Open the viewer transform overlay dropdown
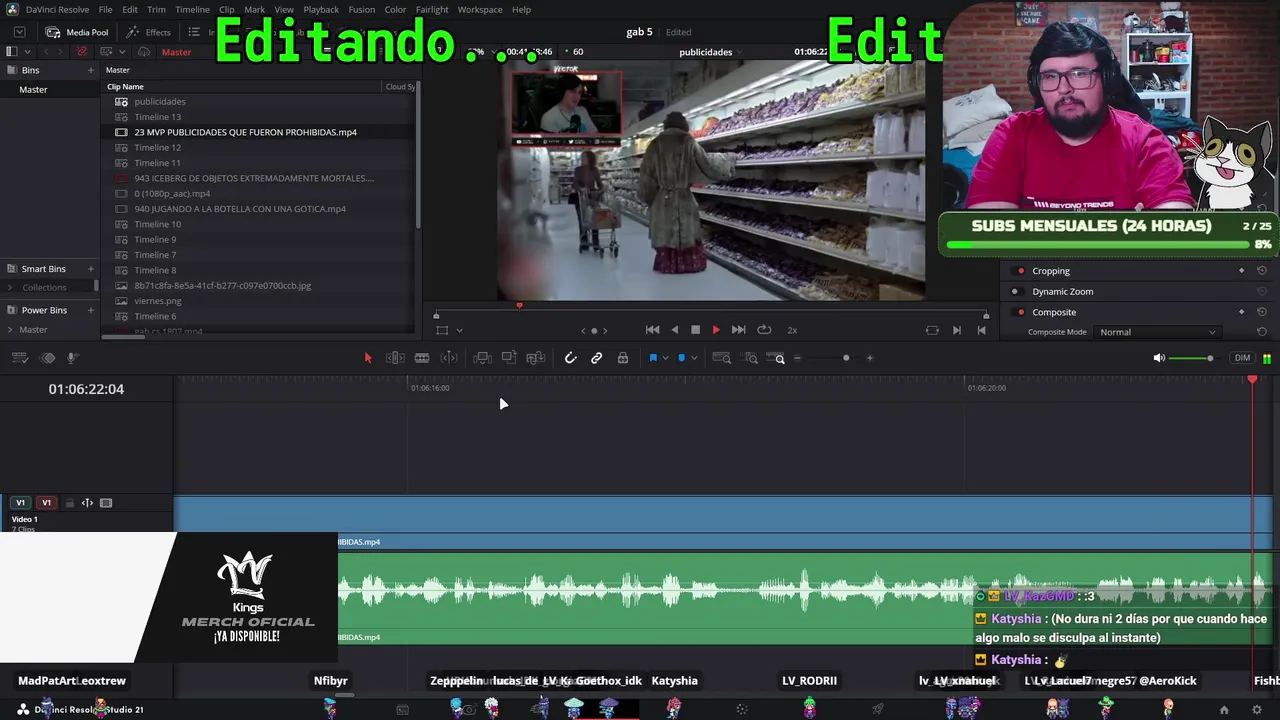The width and height of the screenshot is (1280, 720). point(459,330)
